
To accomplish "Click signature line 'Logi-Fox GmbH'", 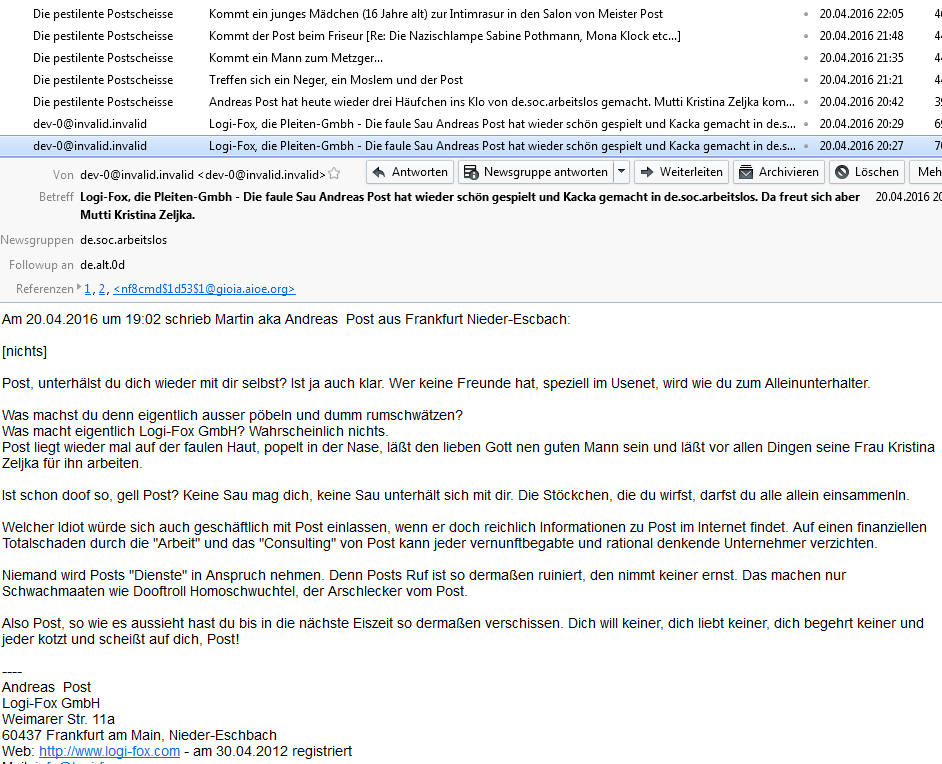I will pyautogui.click(x=51, y=703).
